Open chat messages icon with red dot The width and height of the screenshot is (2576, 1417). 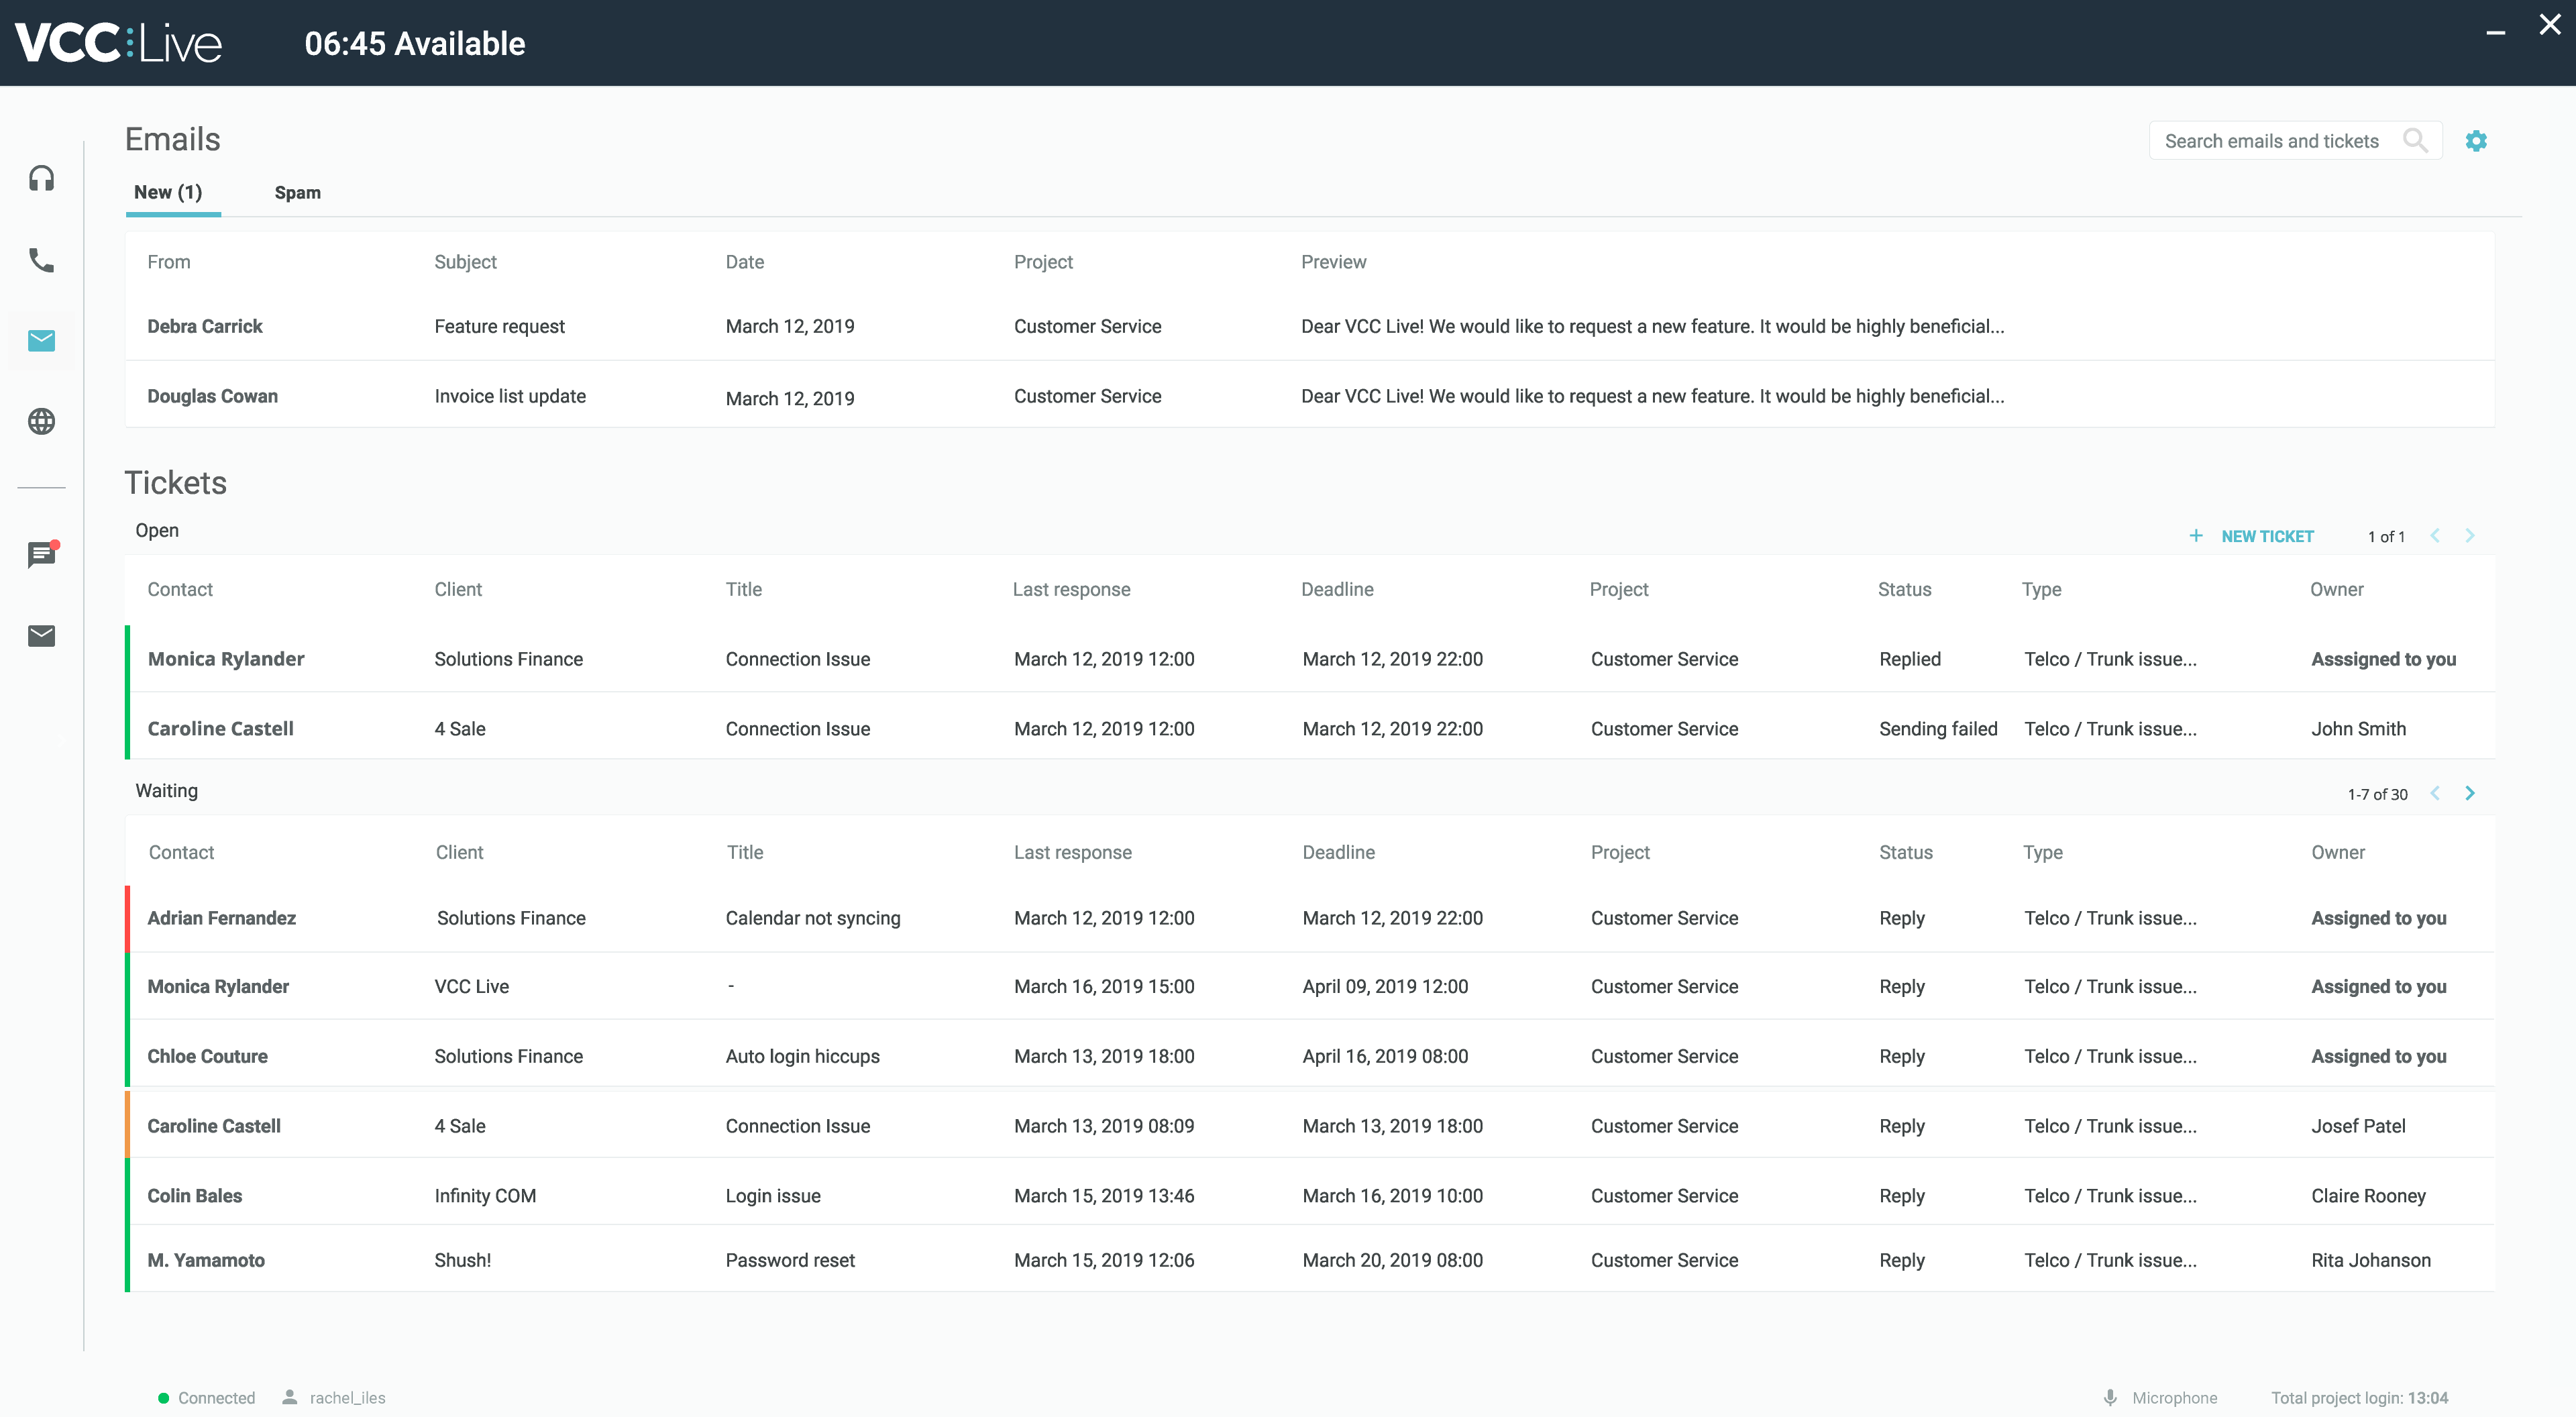[41, 555]
